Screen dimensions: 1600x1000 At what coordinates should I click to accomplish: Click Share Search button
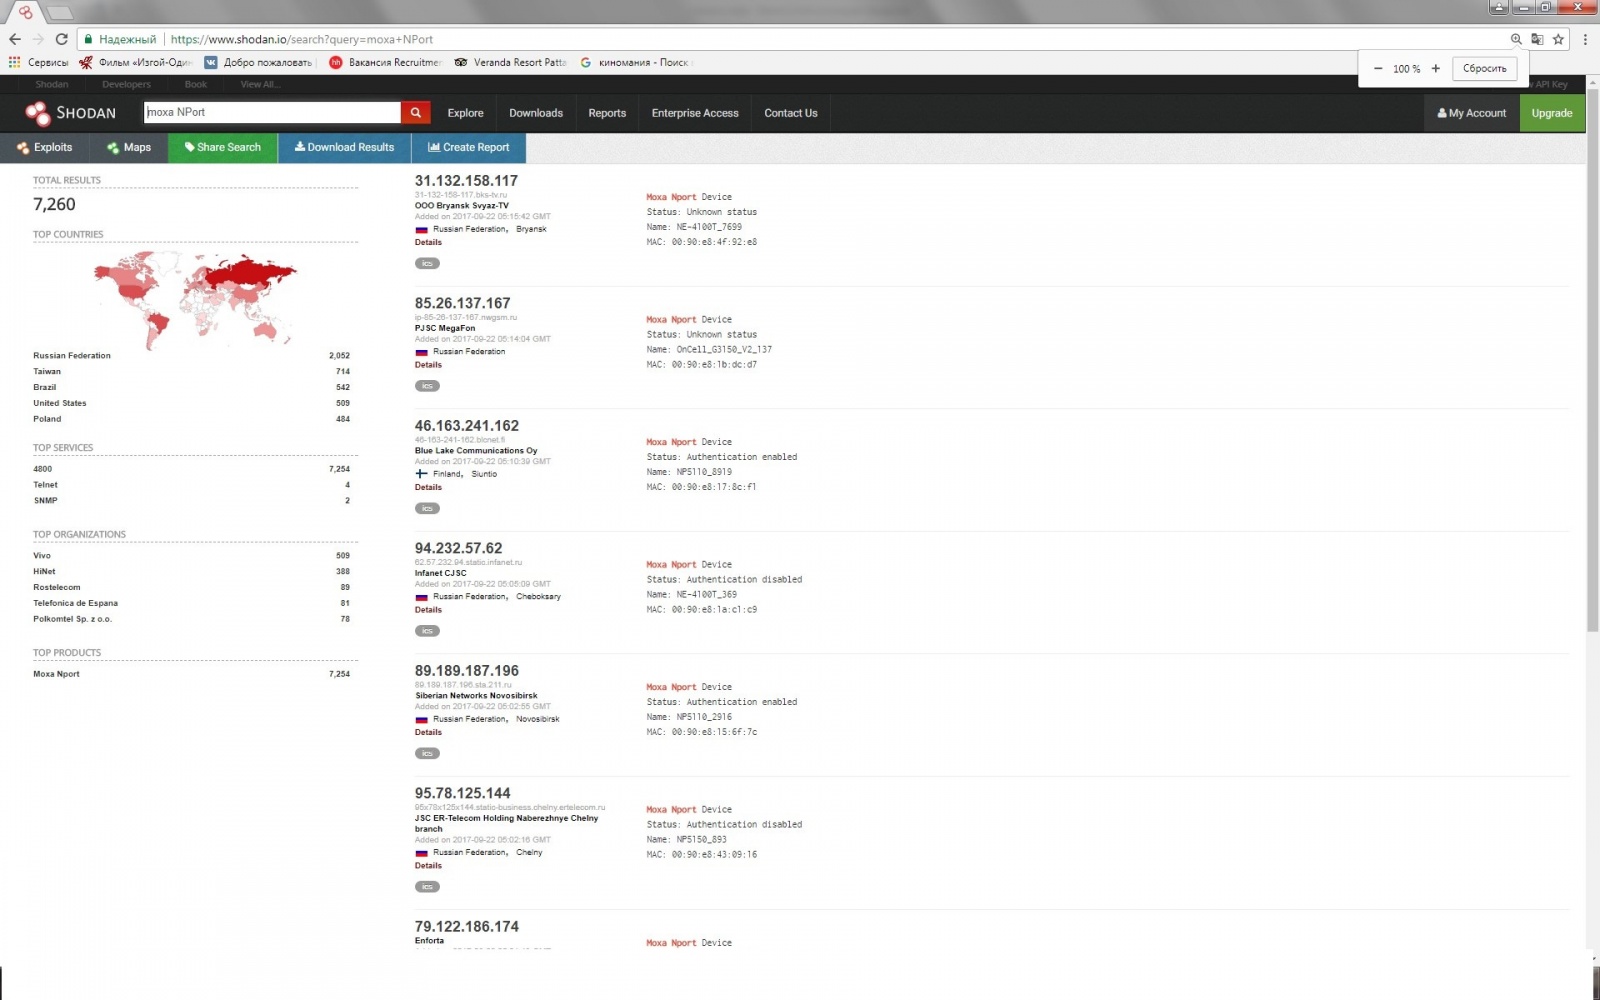223,147
